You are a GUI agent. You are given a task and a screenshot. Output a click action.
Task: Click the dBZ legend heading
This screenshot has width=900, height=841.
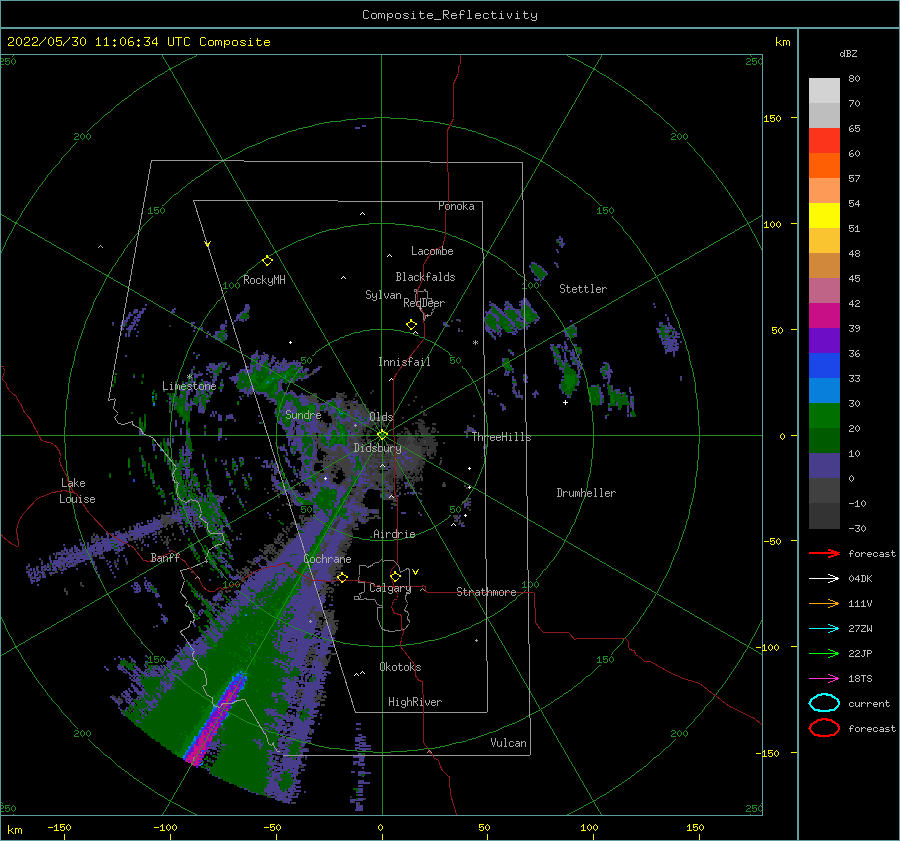tap(848, 53)
